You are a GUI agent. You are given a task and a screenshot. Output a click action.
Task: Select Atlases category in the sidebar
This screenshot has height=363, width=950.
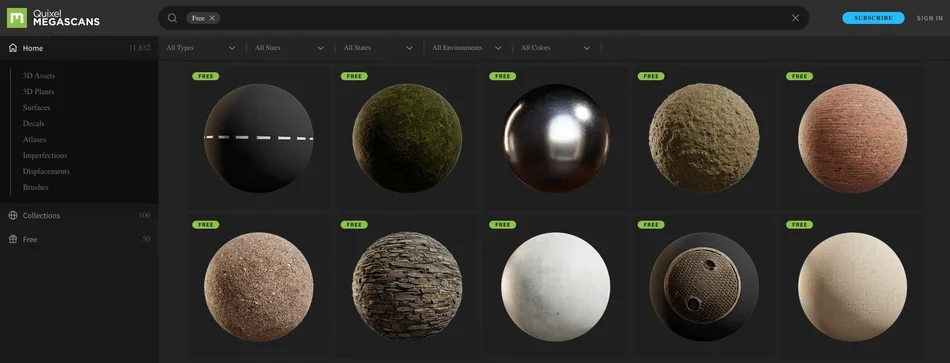pos(35,139)
